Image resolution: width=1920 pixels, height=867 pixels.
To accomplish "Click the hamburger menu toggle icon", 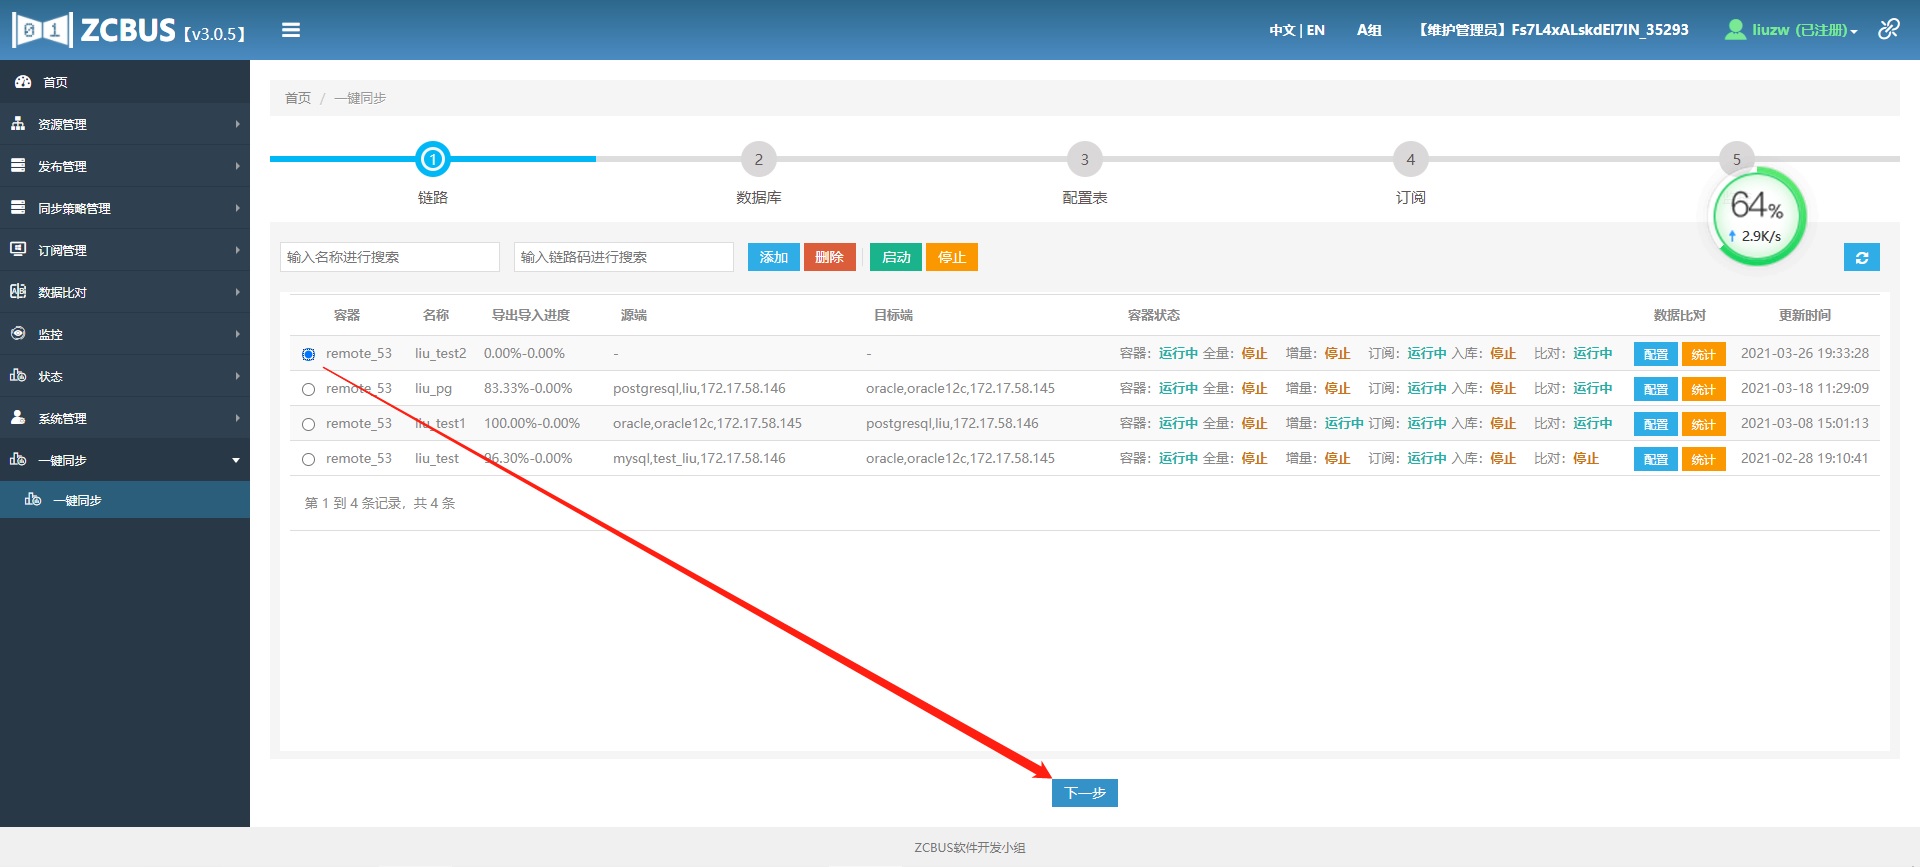I will coord(291,30).
